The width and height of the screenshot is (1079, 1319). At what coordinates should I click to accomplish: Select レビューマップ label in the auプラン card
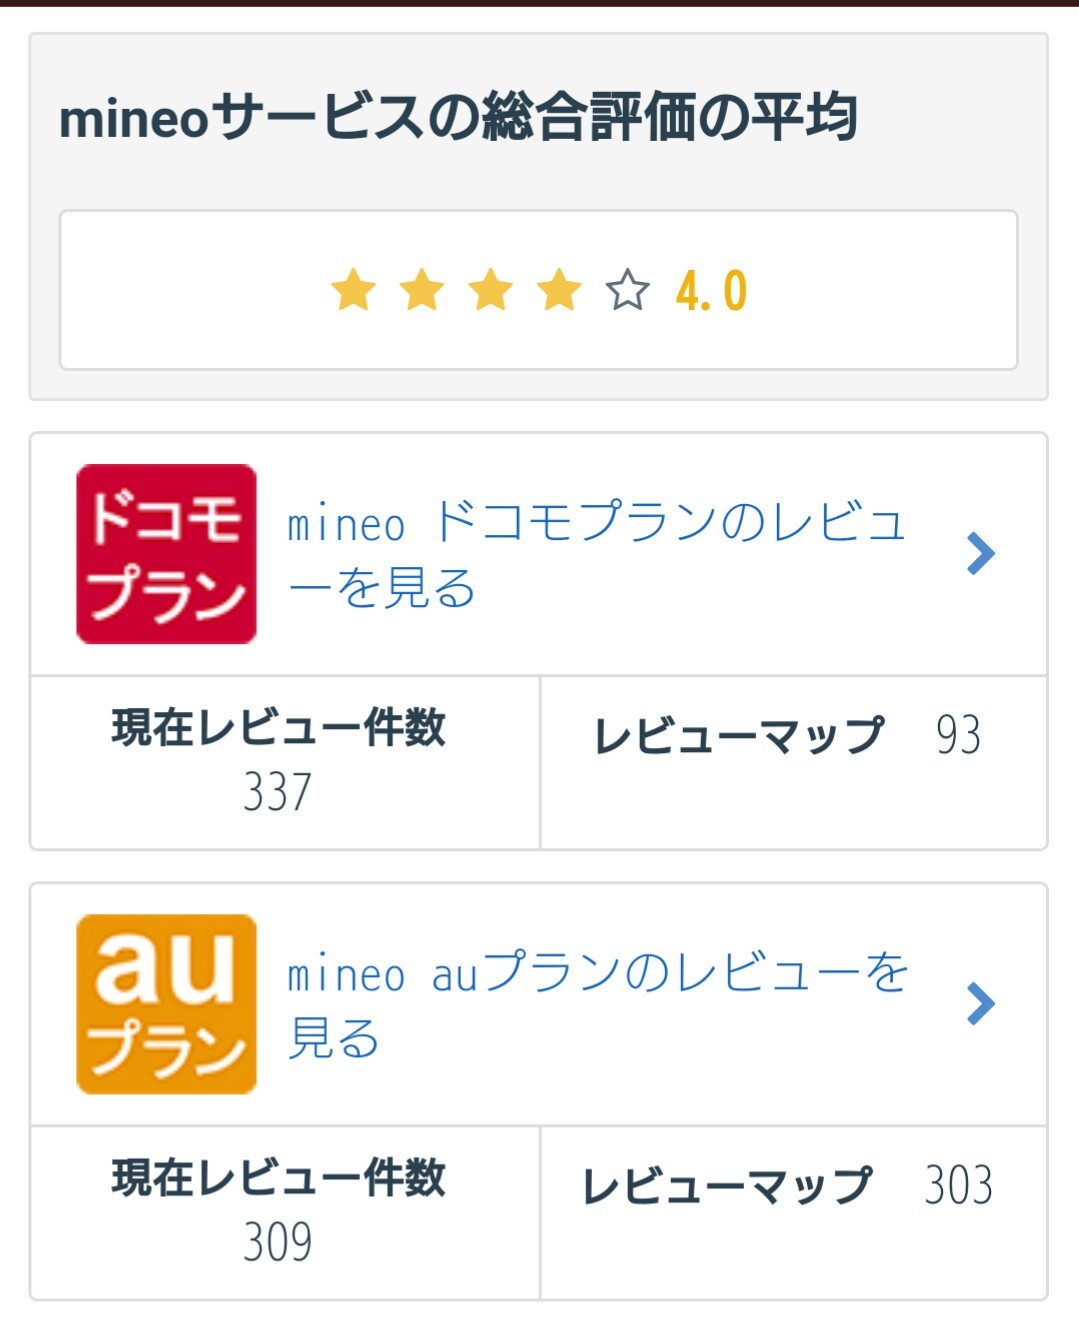click(727, 1185)
